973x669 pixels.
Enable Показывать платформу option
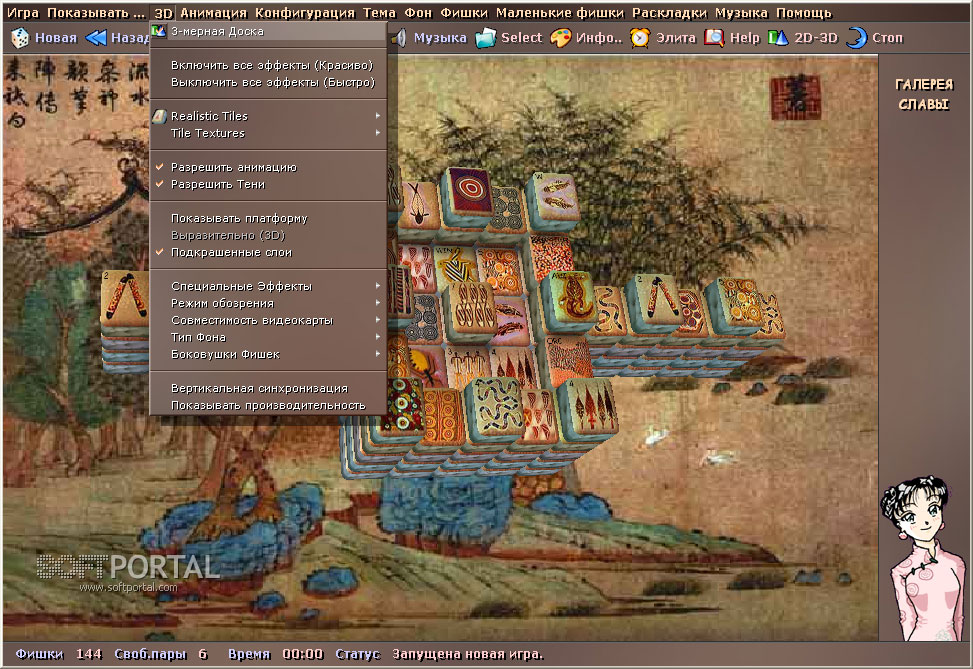click(268, 218)
